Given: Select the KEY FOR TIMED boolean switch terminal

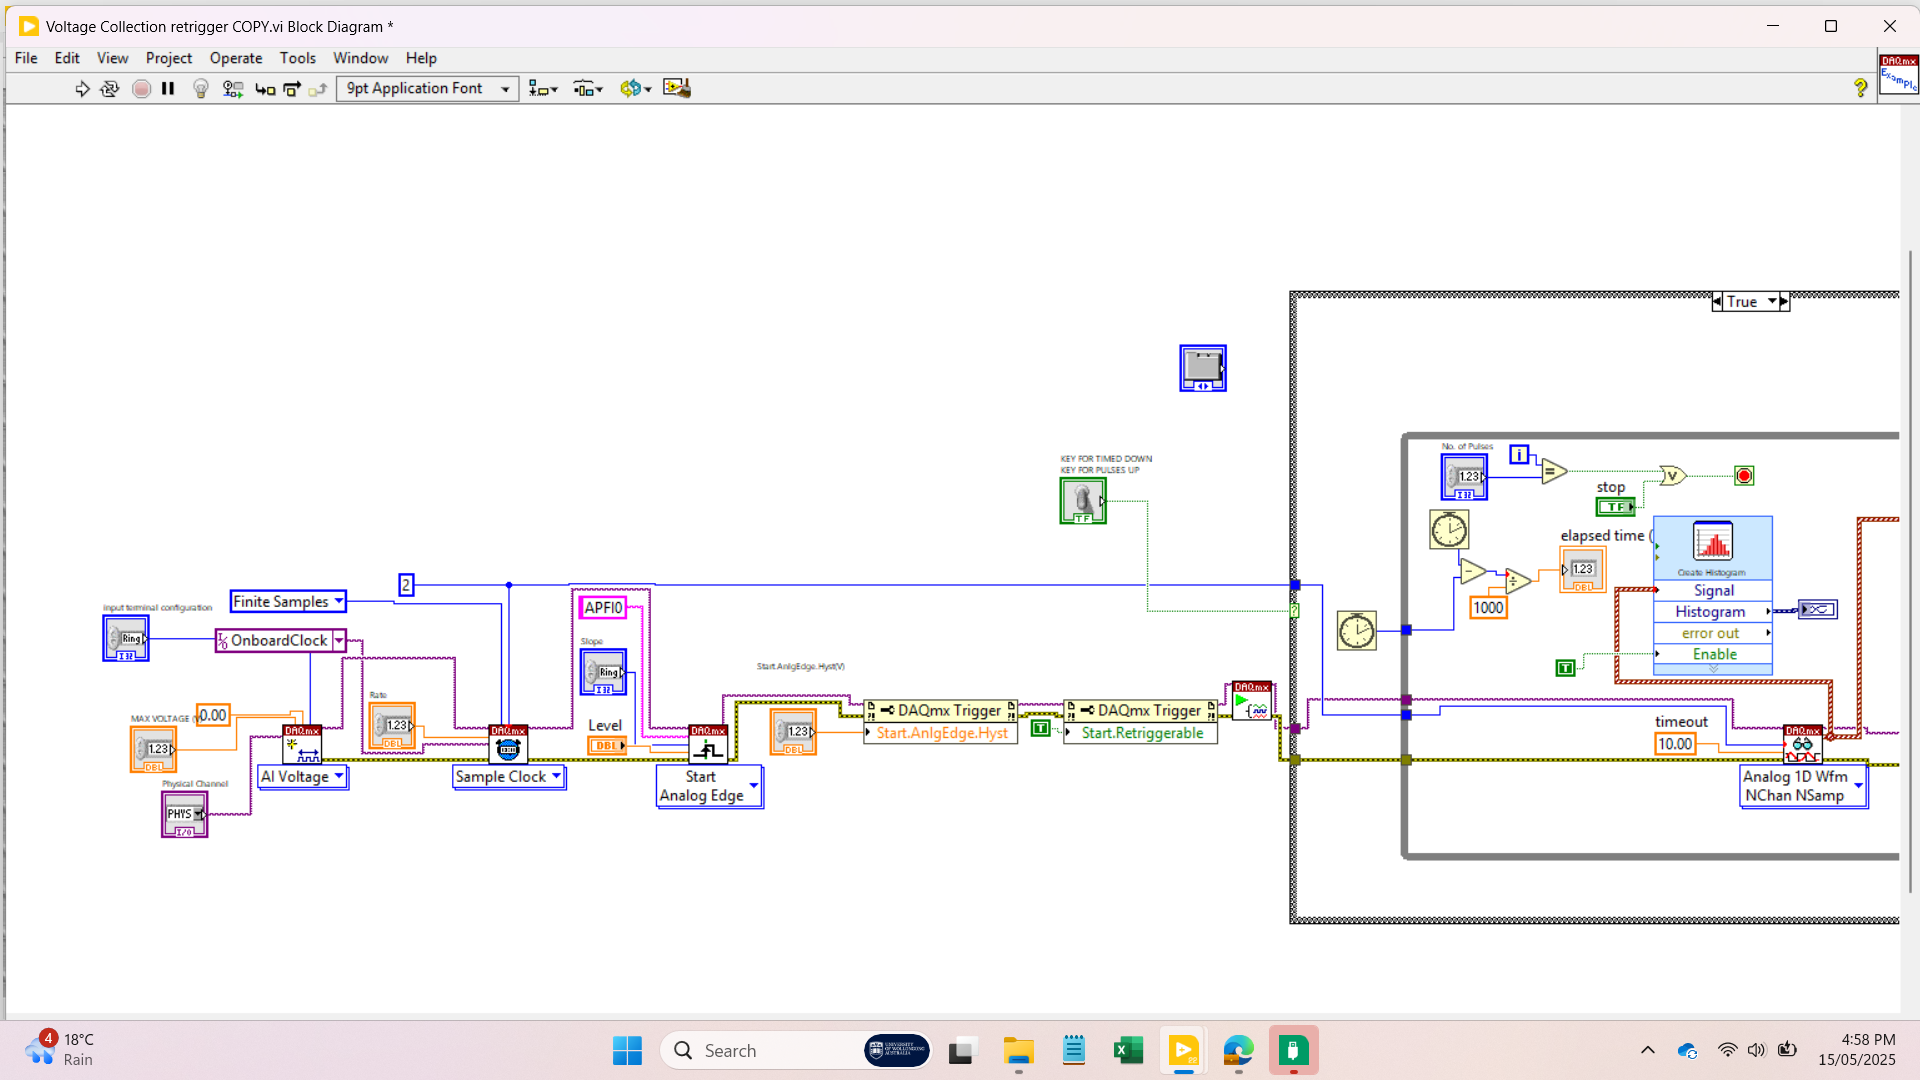Looking at the screenshot, I should [1082, 501].
